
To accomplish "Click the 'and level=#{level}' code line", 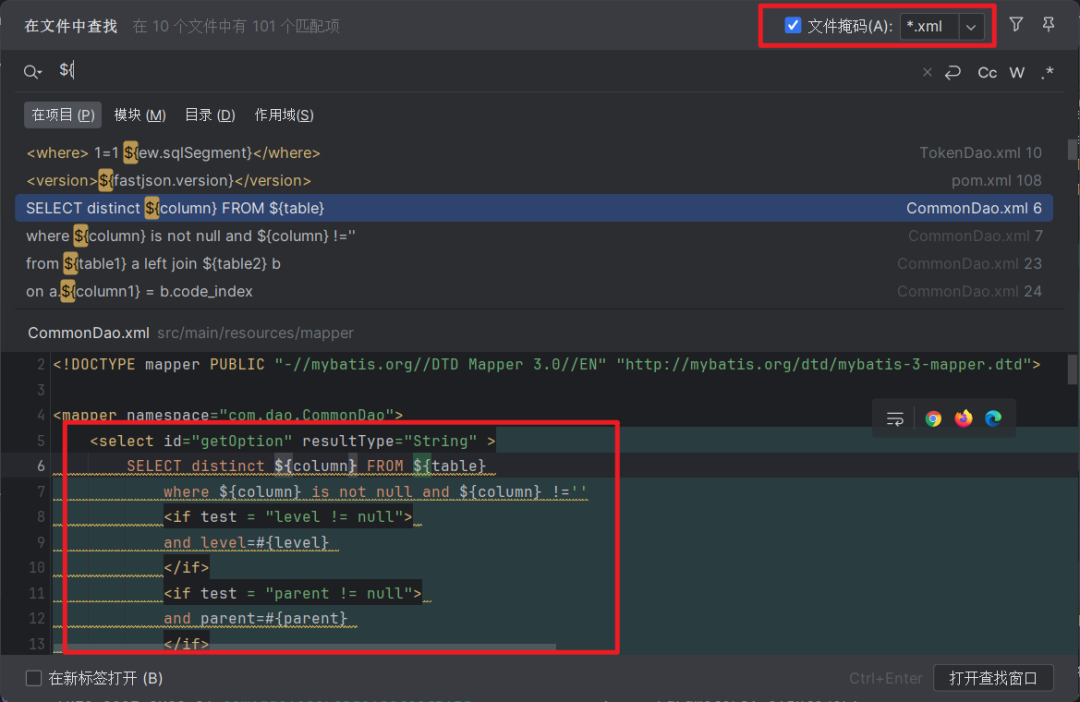I will tap(246, 543).
